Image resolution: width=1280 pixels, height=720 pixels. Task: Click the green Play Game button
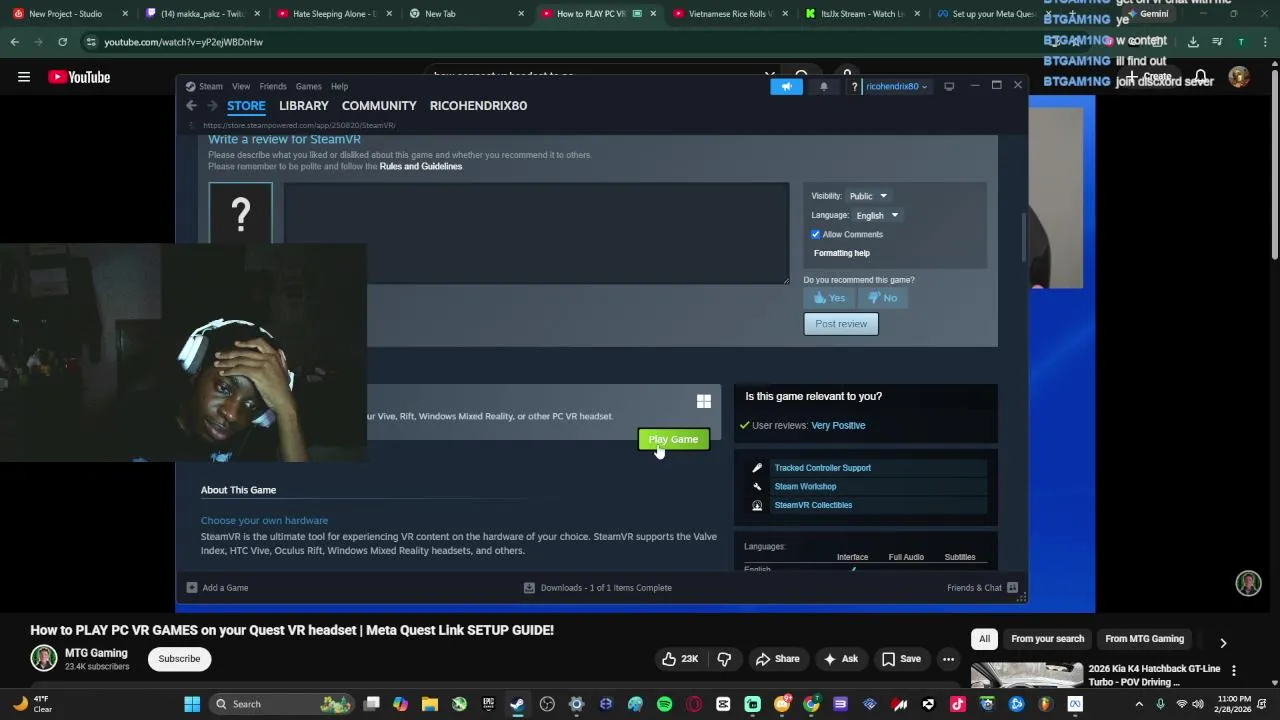coord(673,439)
